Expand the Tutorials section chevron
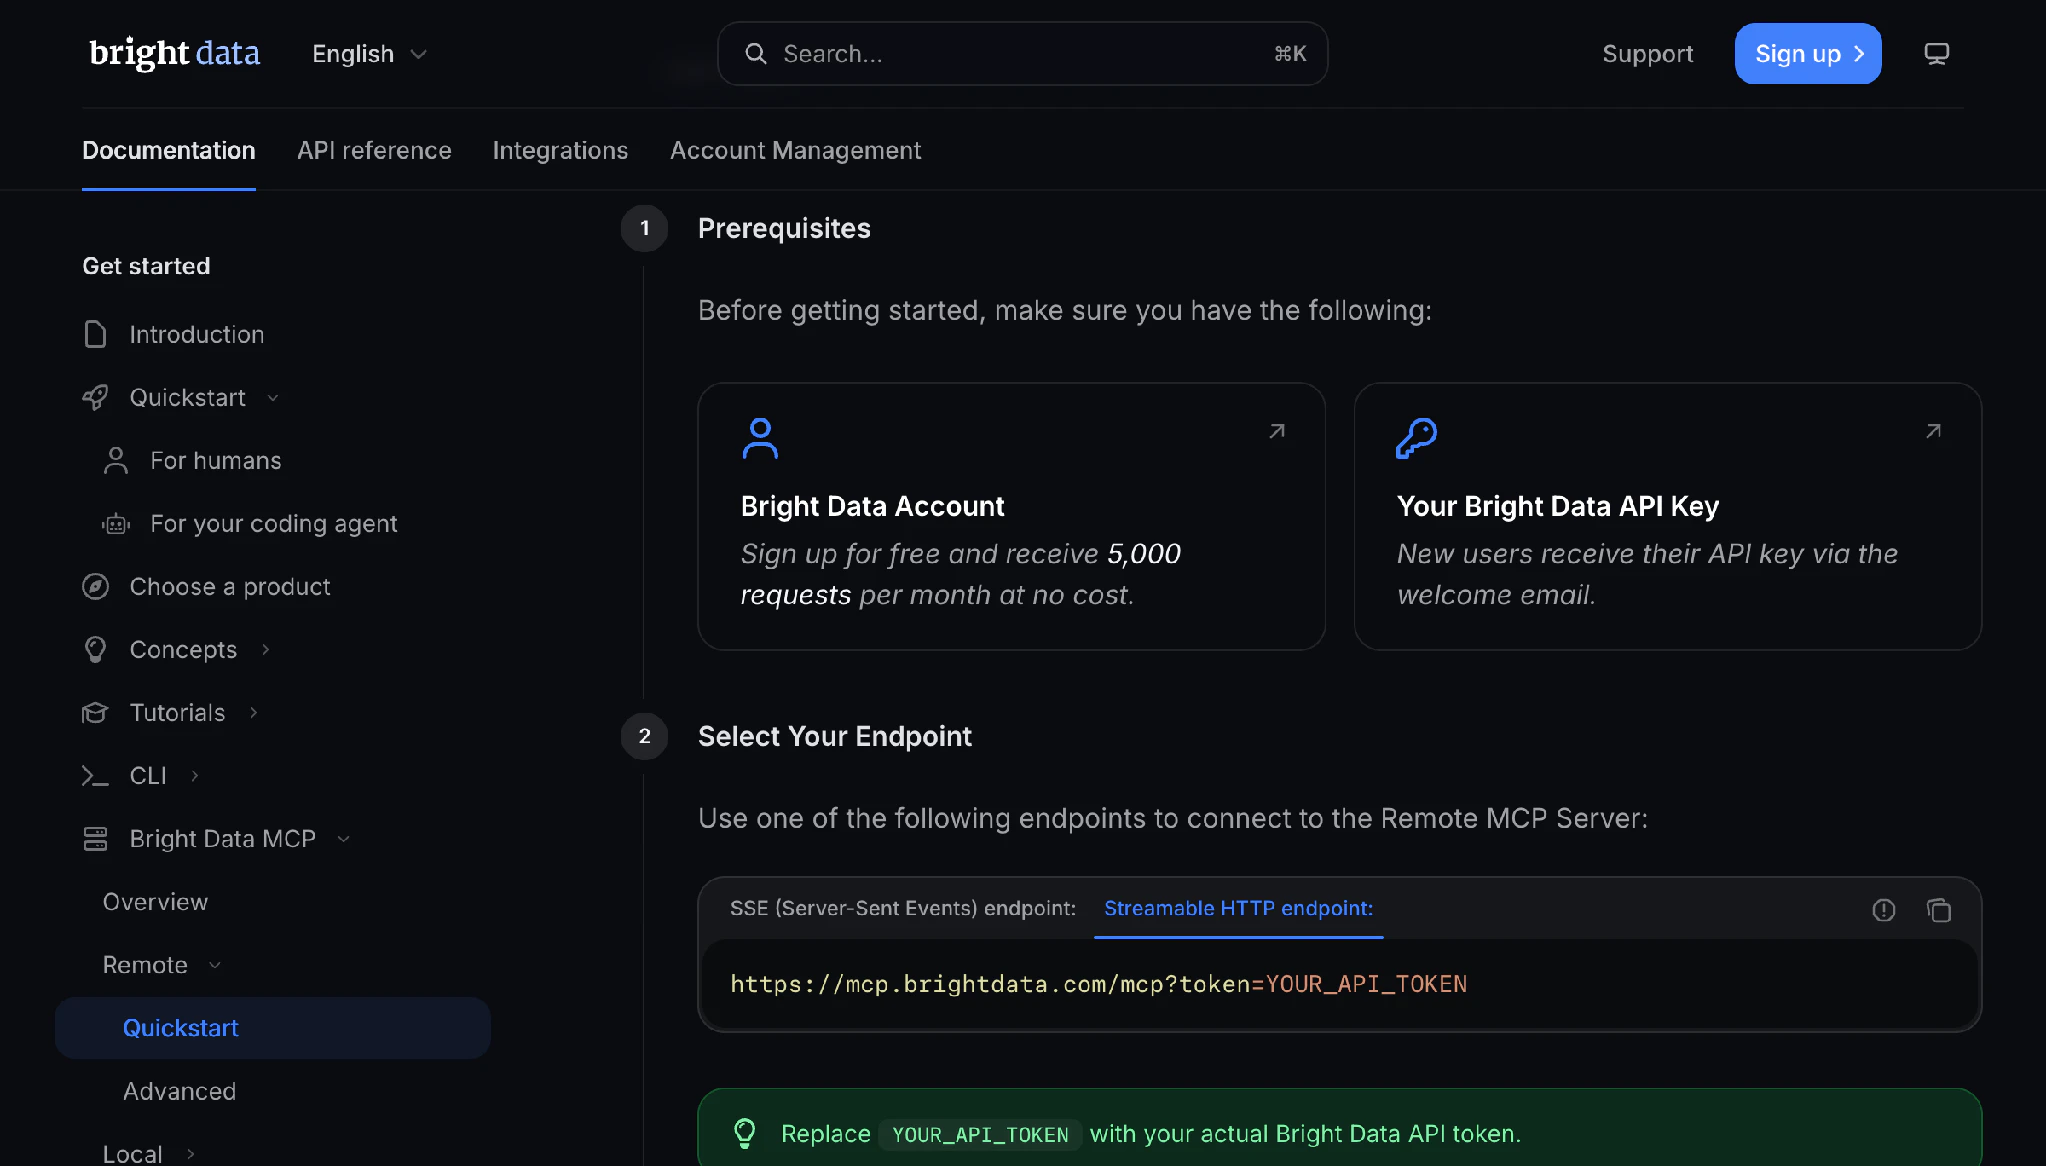Screen dimensions: 2046x1166 pos(253,712)
